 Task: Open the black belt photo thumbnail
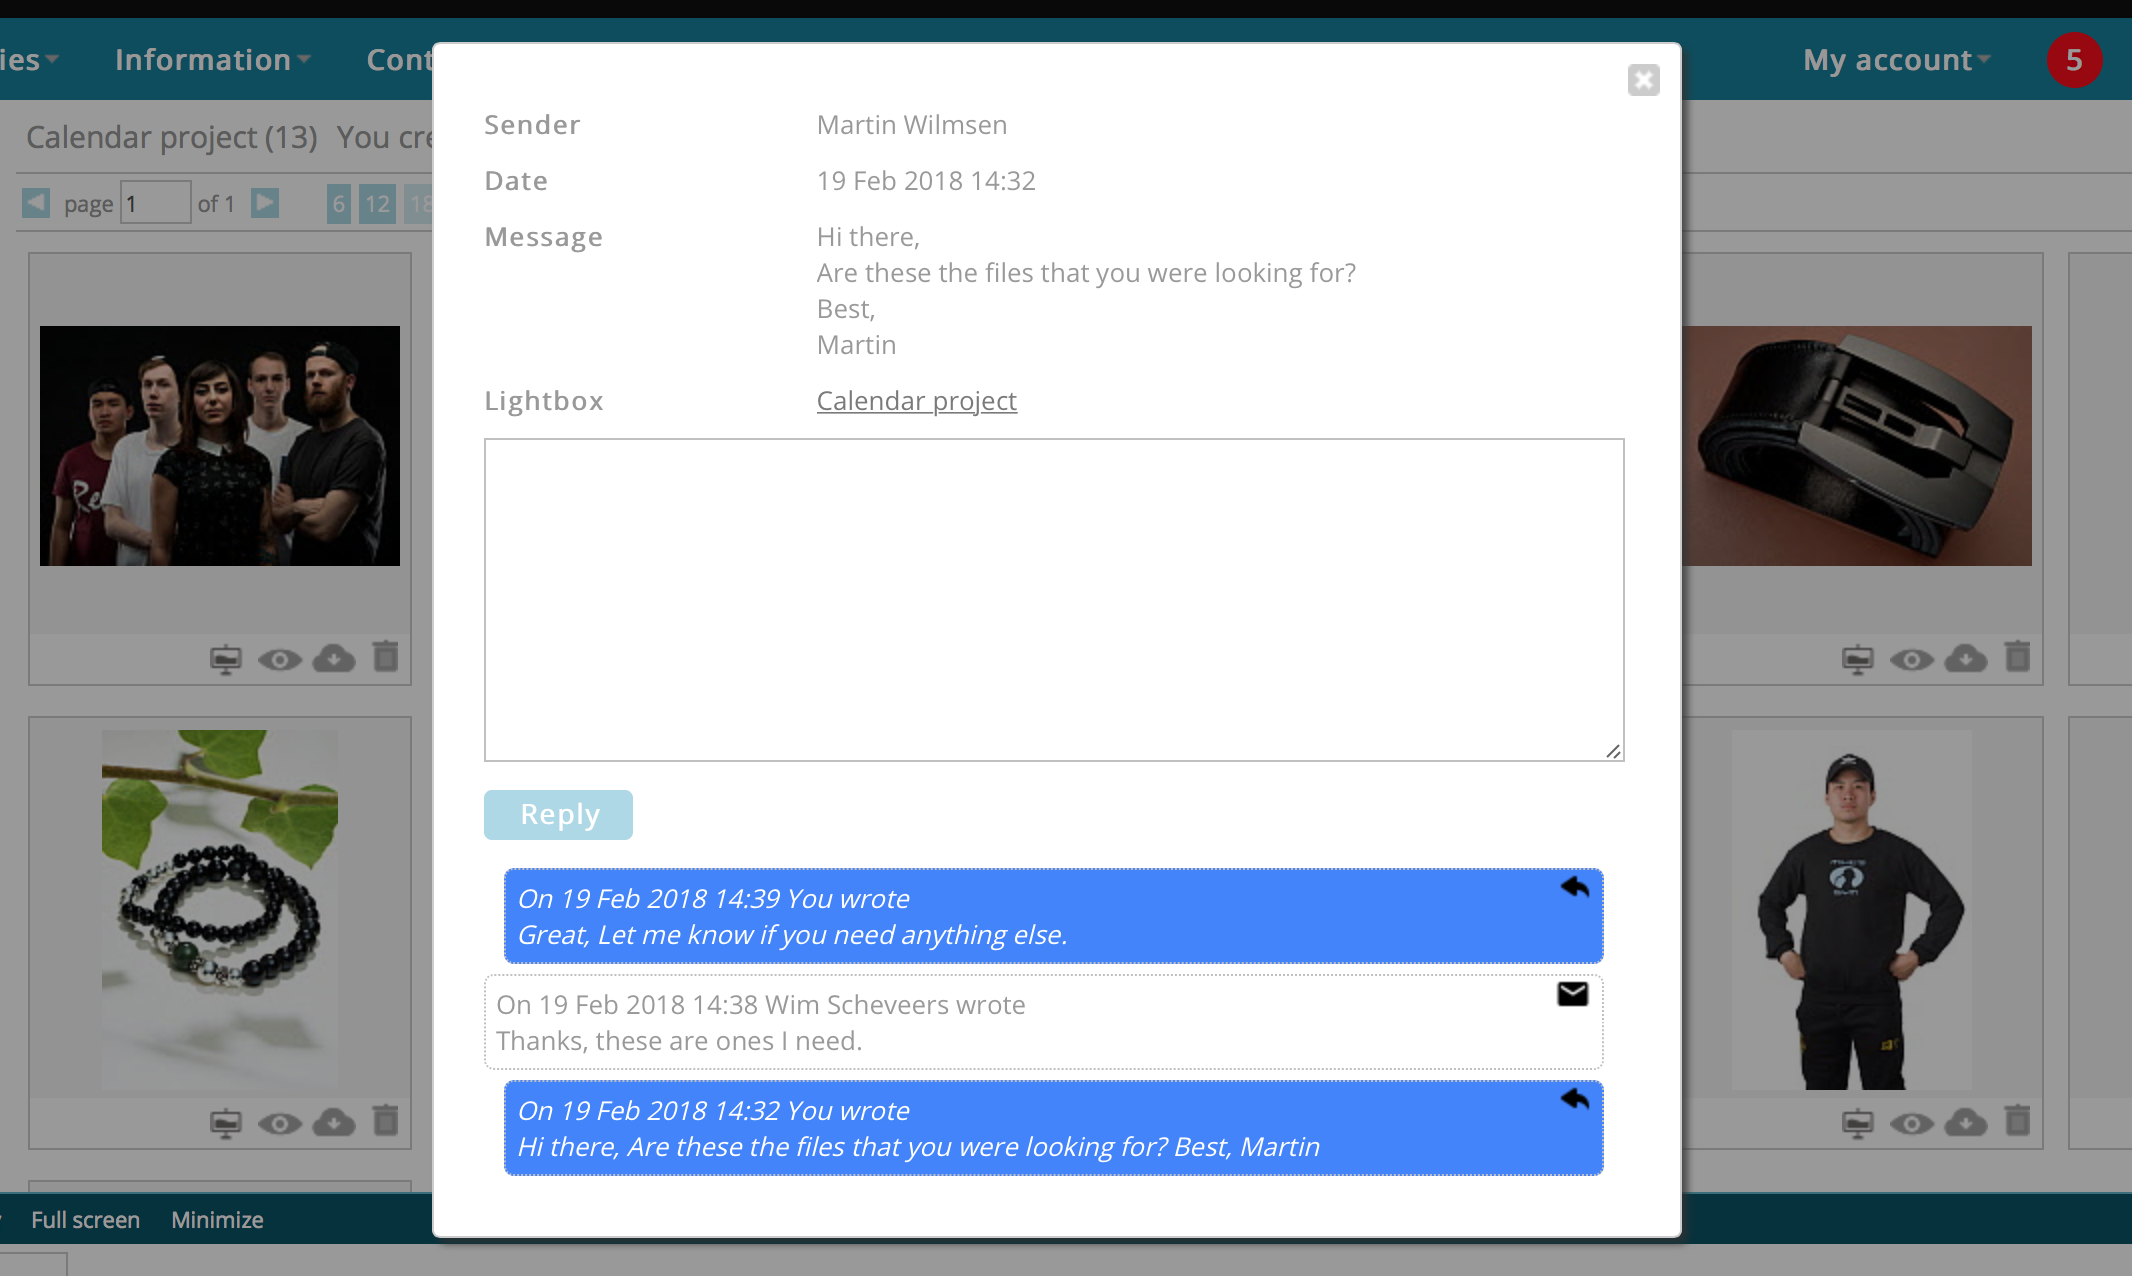tap(1857, 446)
